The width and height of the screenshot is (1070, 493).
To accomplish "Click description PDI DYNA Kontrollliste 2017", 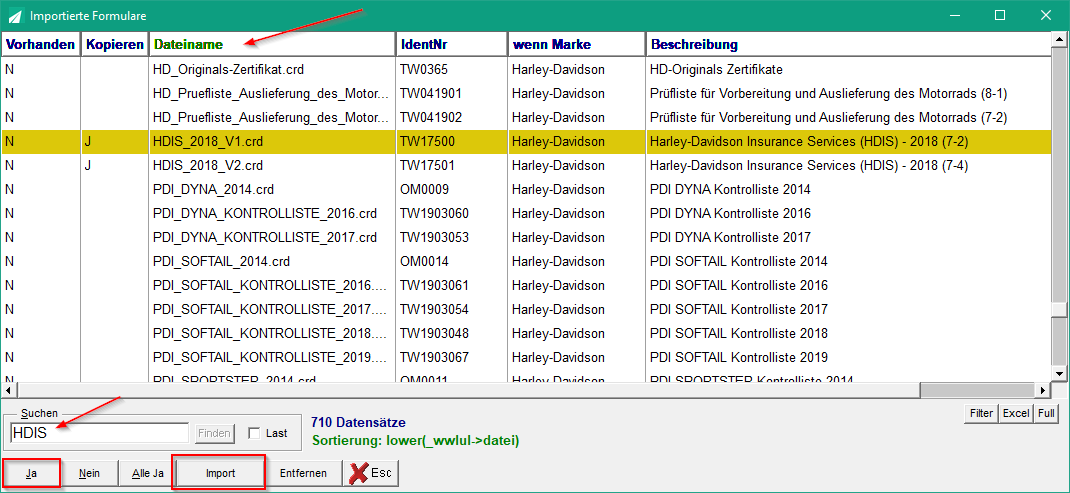I will tap(730, 237).
